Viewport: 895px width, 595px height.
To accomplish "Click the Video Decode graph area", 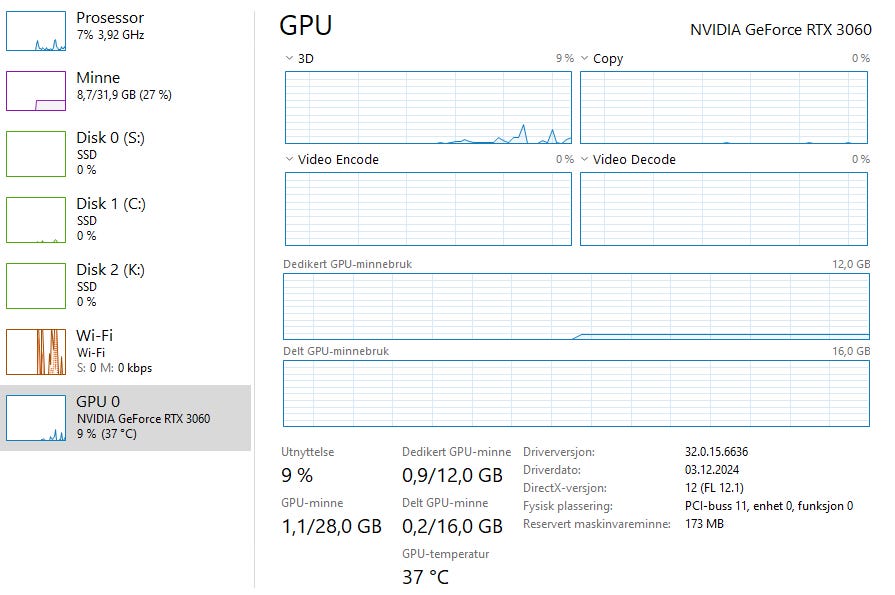I will click(724, 209).
